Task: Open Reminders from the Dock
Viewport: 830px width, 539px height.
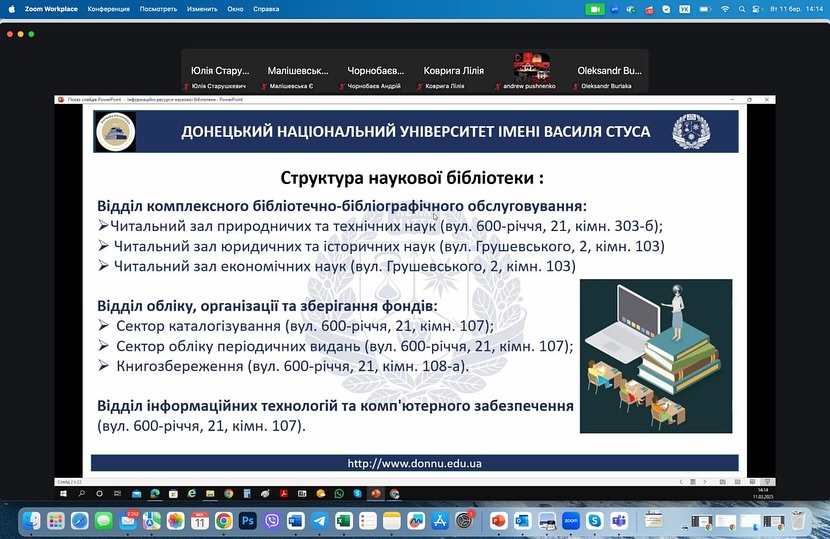Action: point(368,522)
